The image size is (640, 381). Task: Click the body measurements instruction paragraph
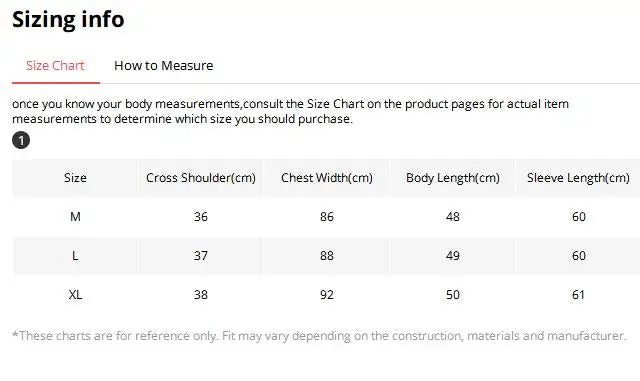click(290, 111)
